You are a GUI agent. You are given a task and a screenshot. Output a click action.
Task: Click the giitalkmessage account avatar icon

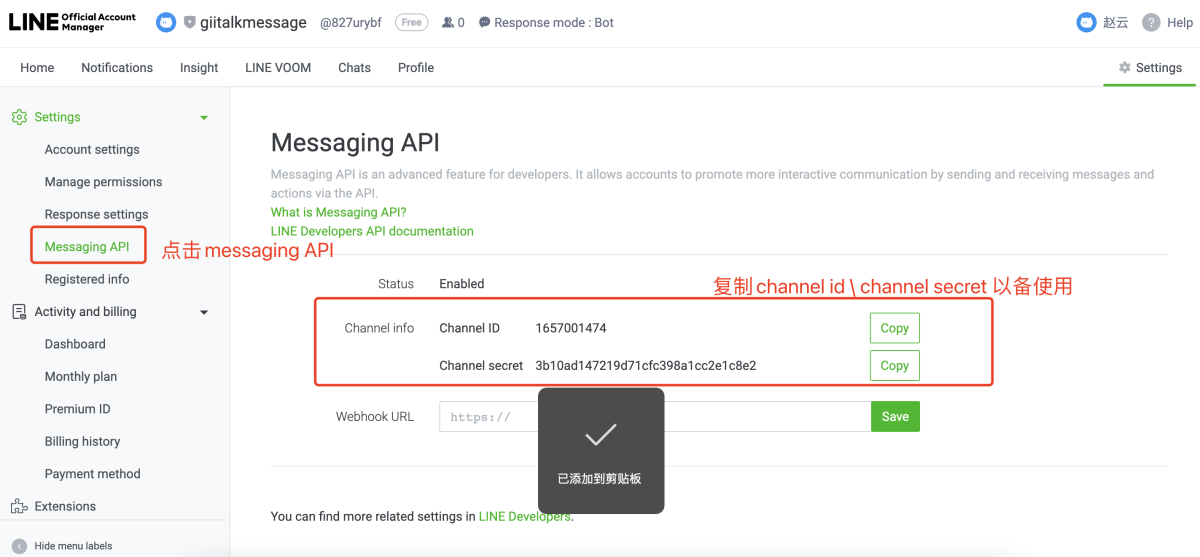[x=166, y=22]
